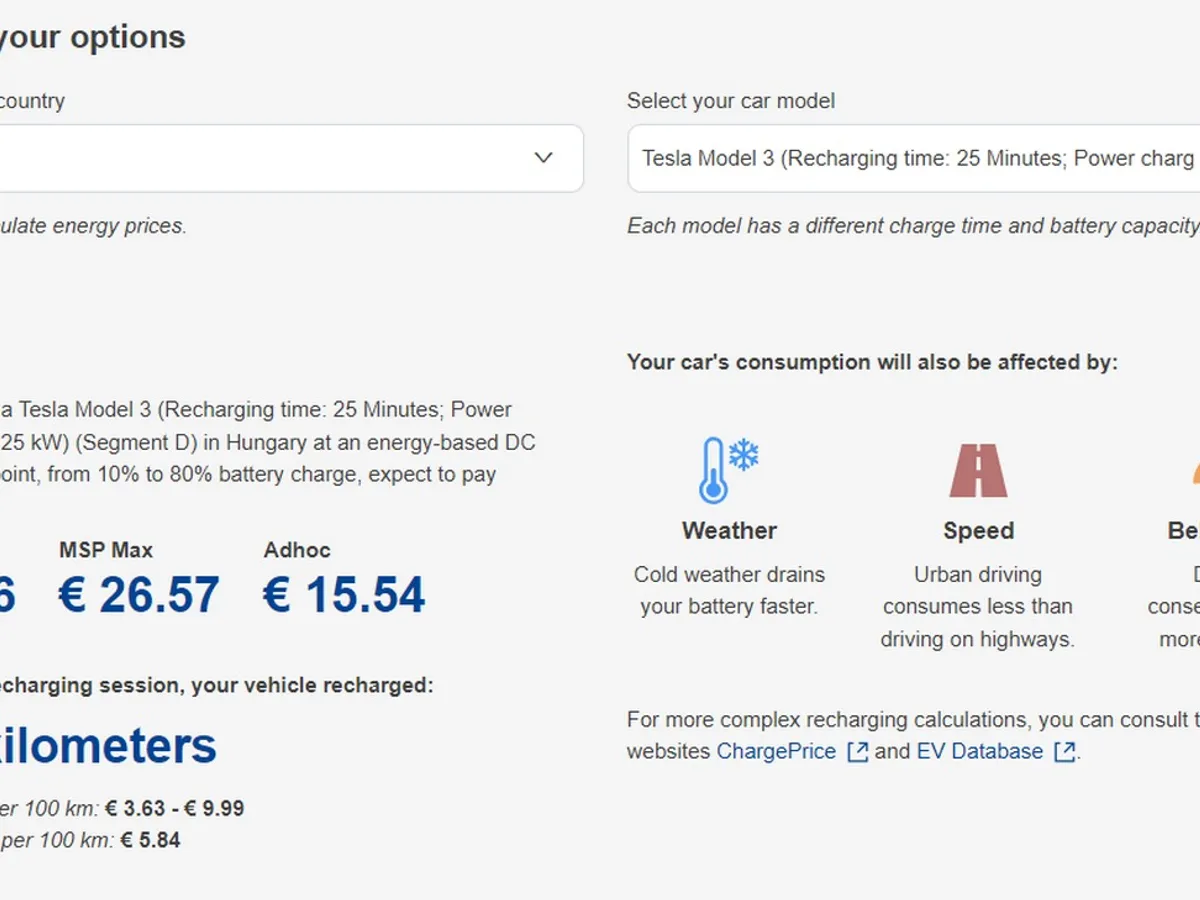This screenshot has height=900, width=1200.
Task: Click external-link icon beside ChargePrice
Action: tap(857, 752)
